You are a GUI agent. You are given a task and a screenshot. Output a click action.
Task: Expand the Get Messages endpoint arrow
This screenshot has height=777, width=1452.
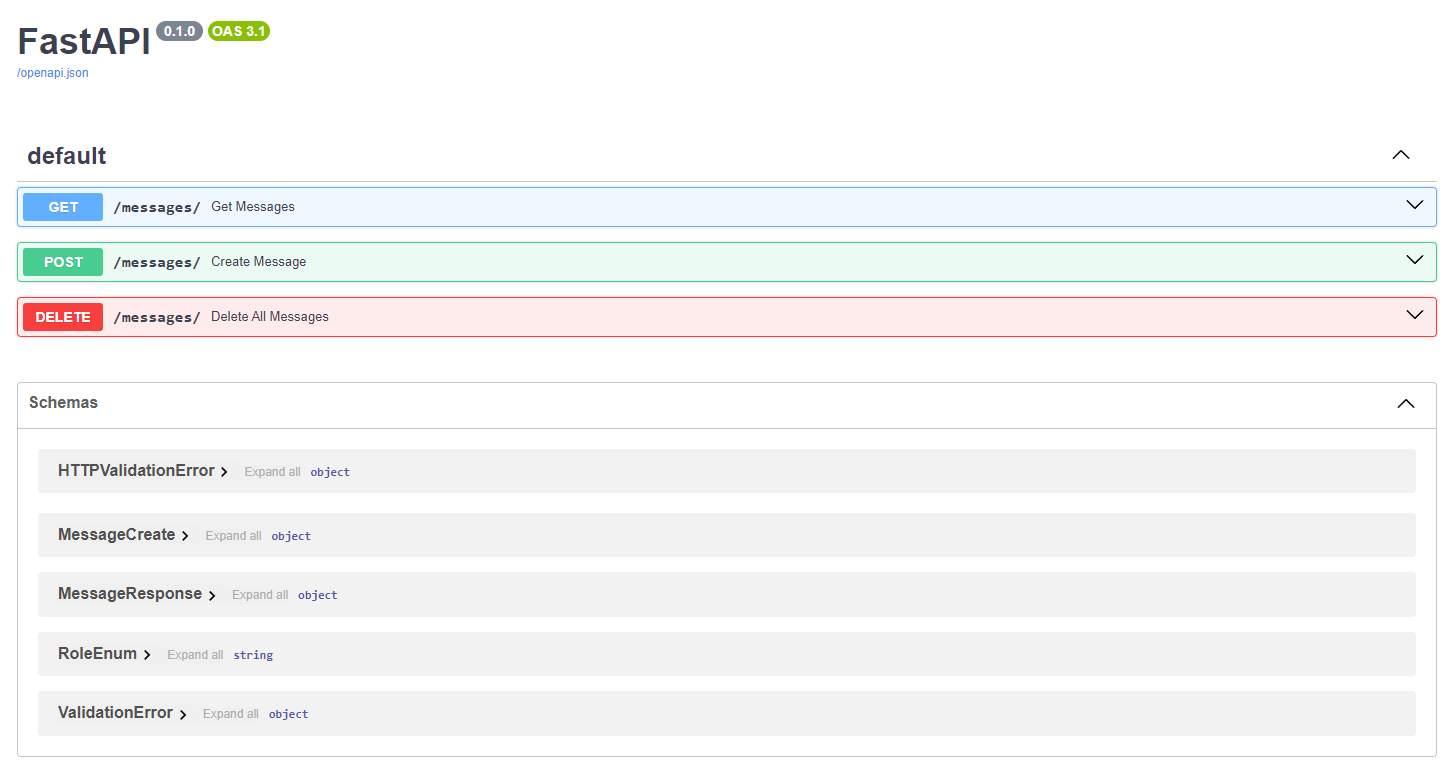click(x=1415, y=205)
